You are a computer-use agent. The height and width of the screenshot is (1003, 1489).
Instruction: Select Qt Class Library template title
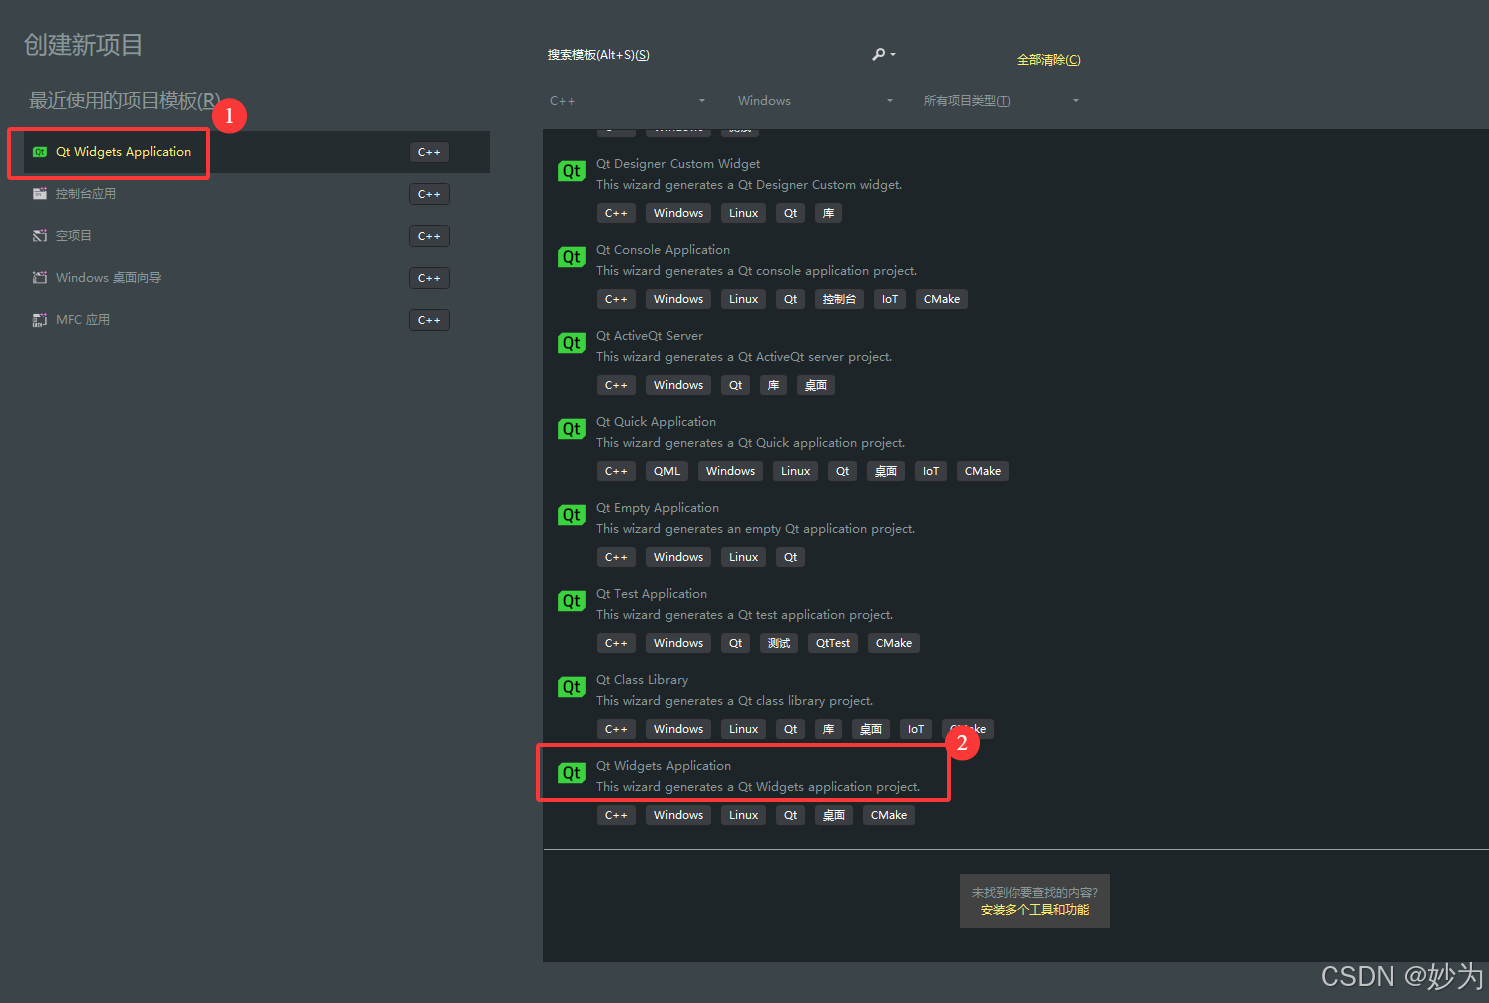point(642,680)
